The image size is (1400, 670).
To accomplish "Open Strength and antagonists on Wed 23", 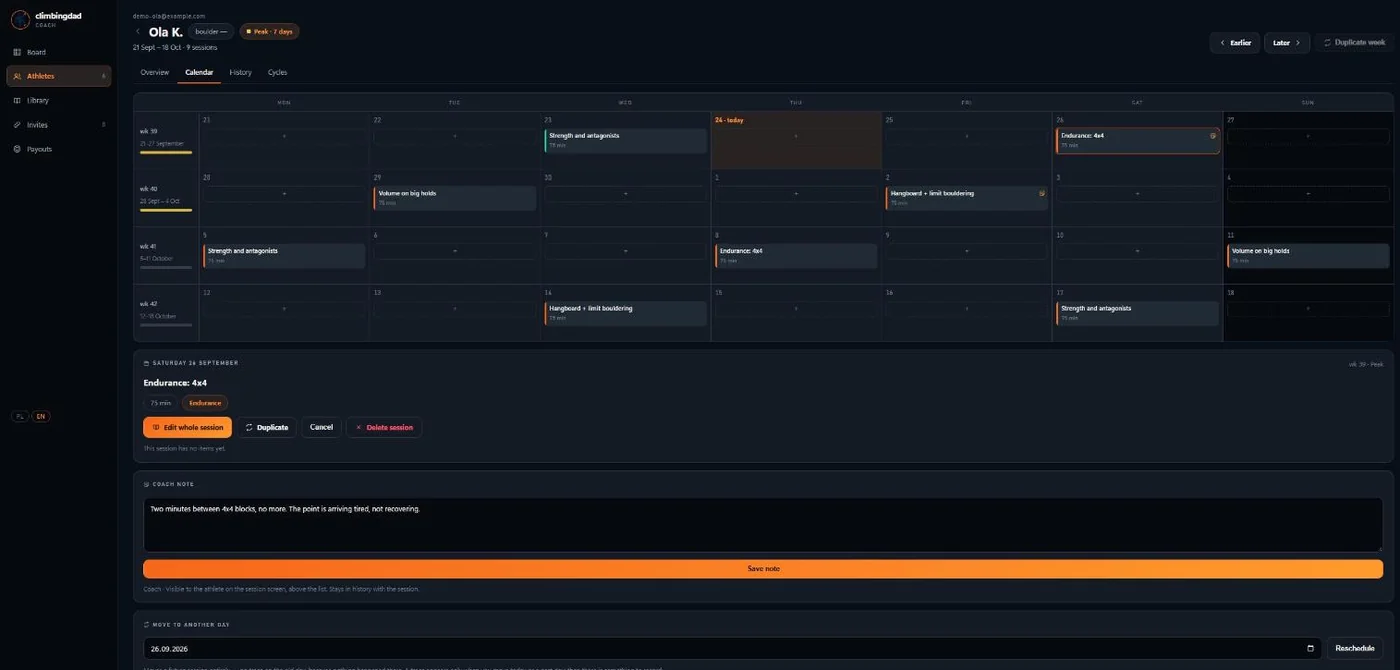I will [x=626, y=140].
